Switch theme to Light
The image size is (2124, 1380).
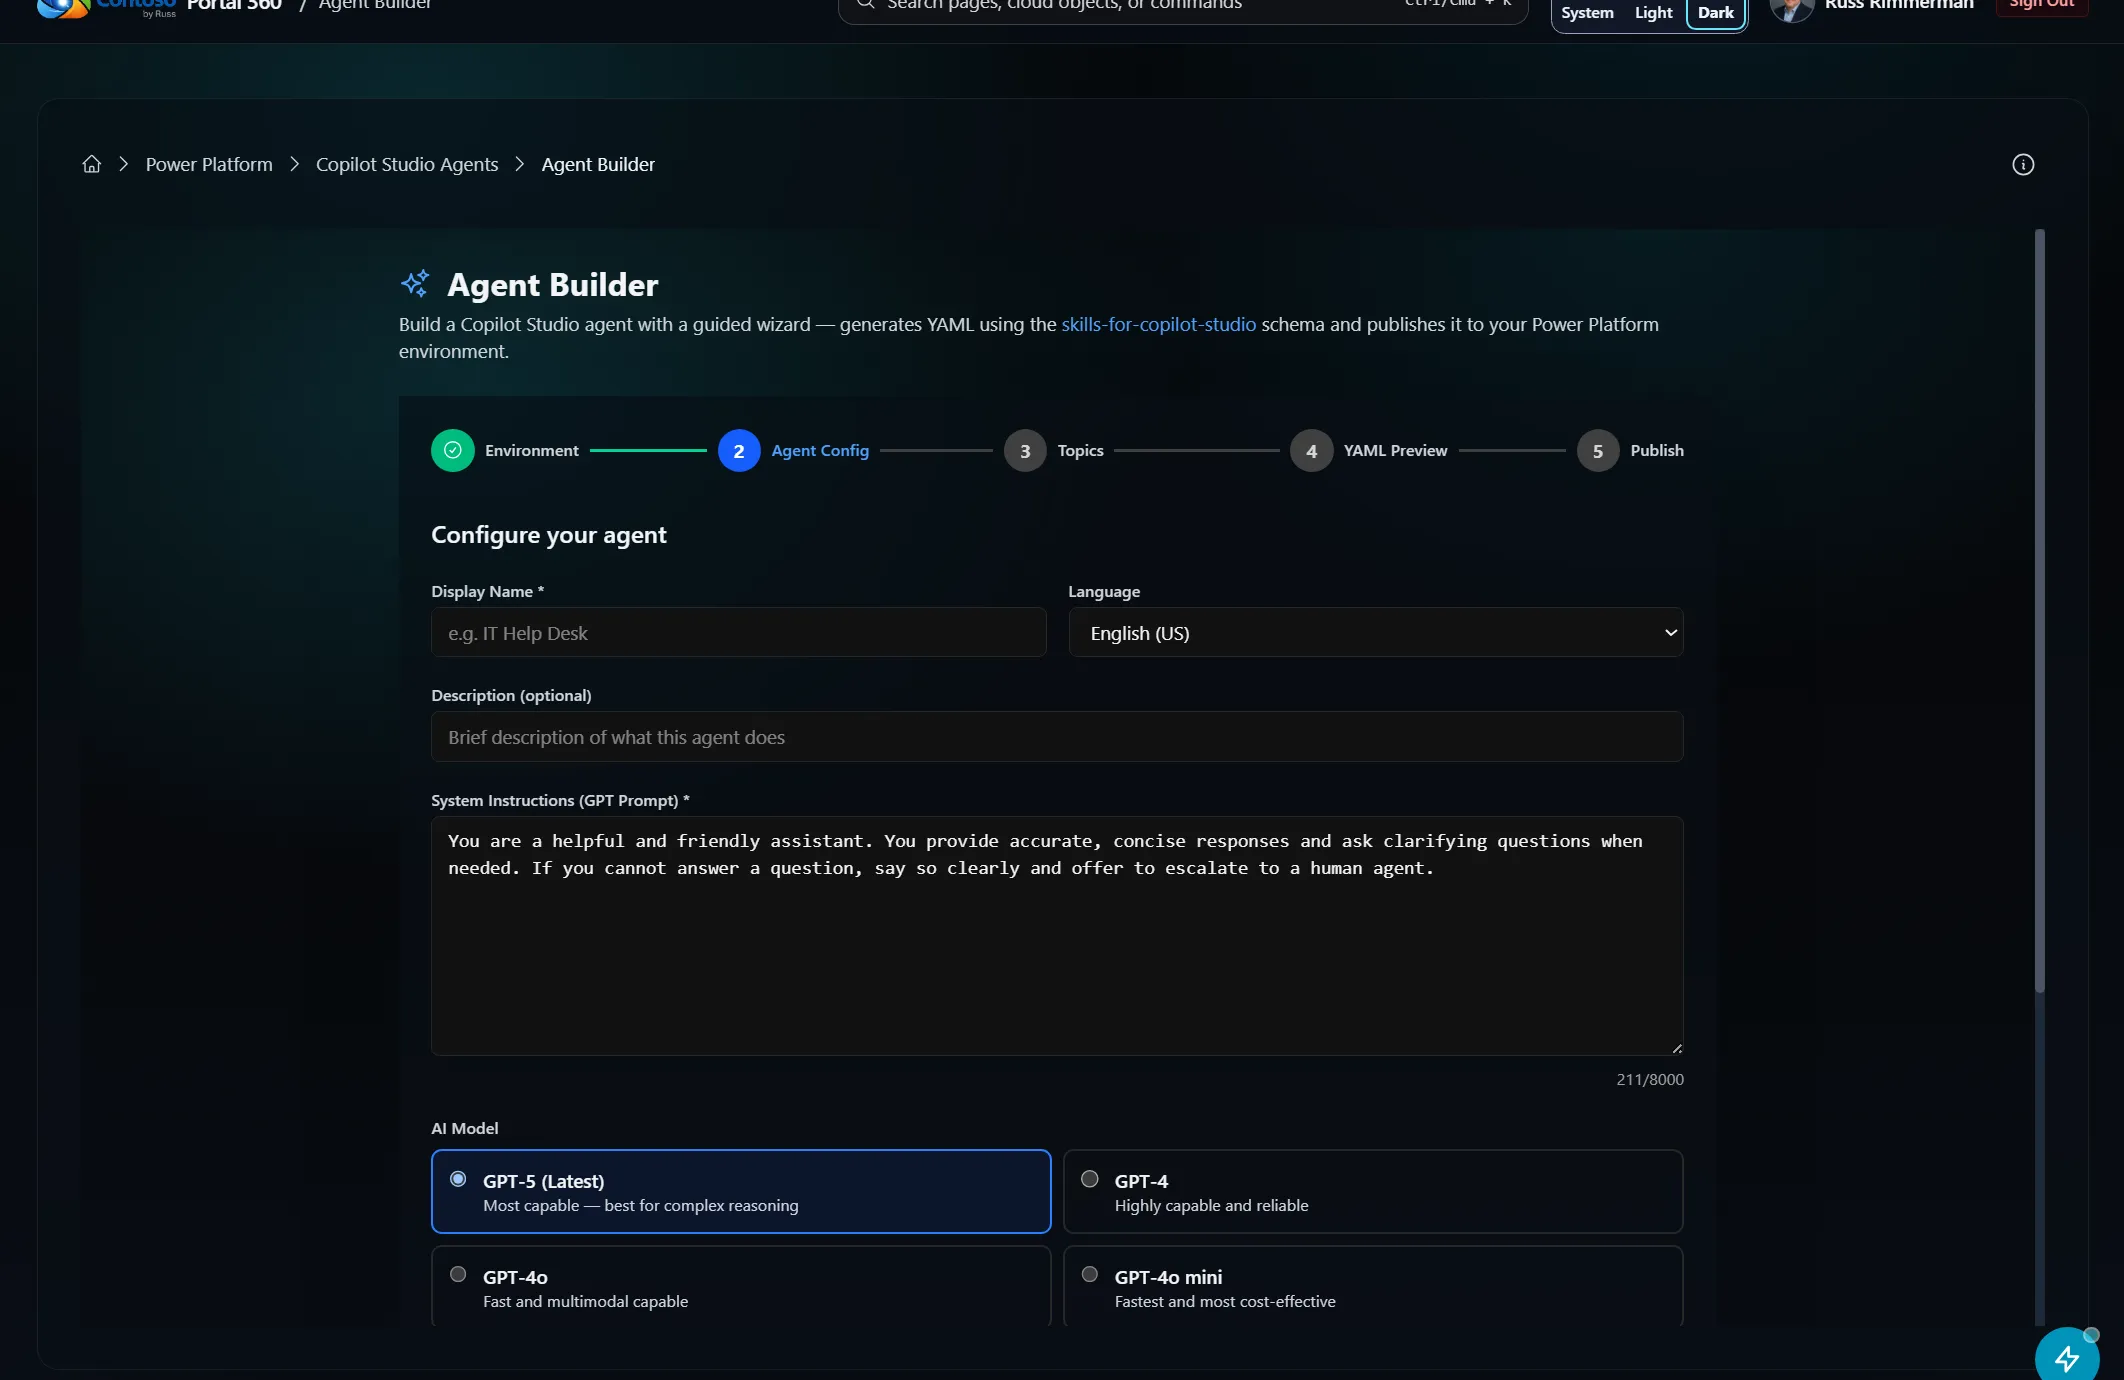pos(1653,12)
